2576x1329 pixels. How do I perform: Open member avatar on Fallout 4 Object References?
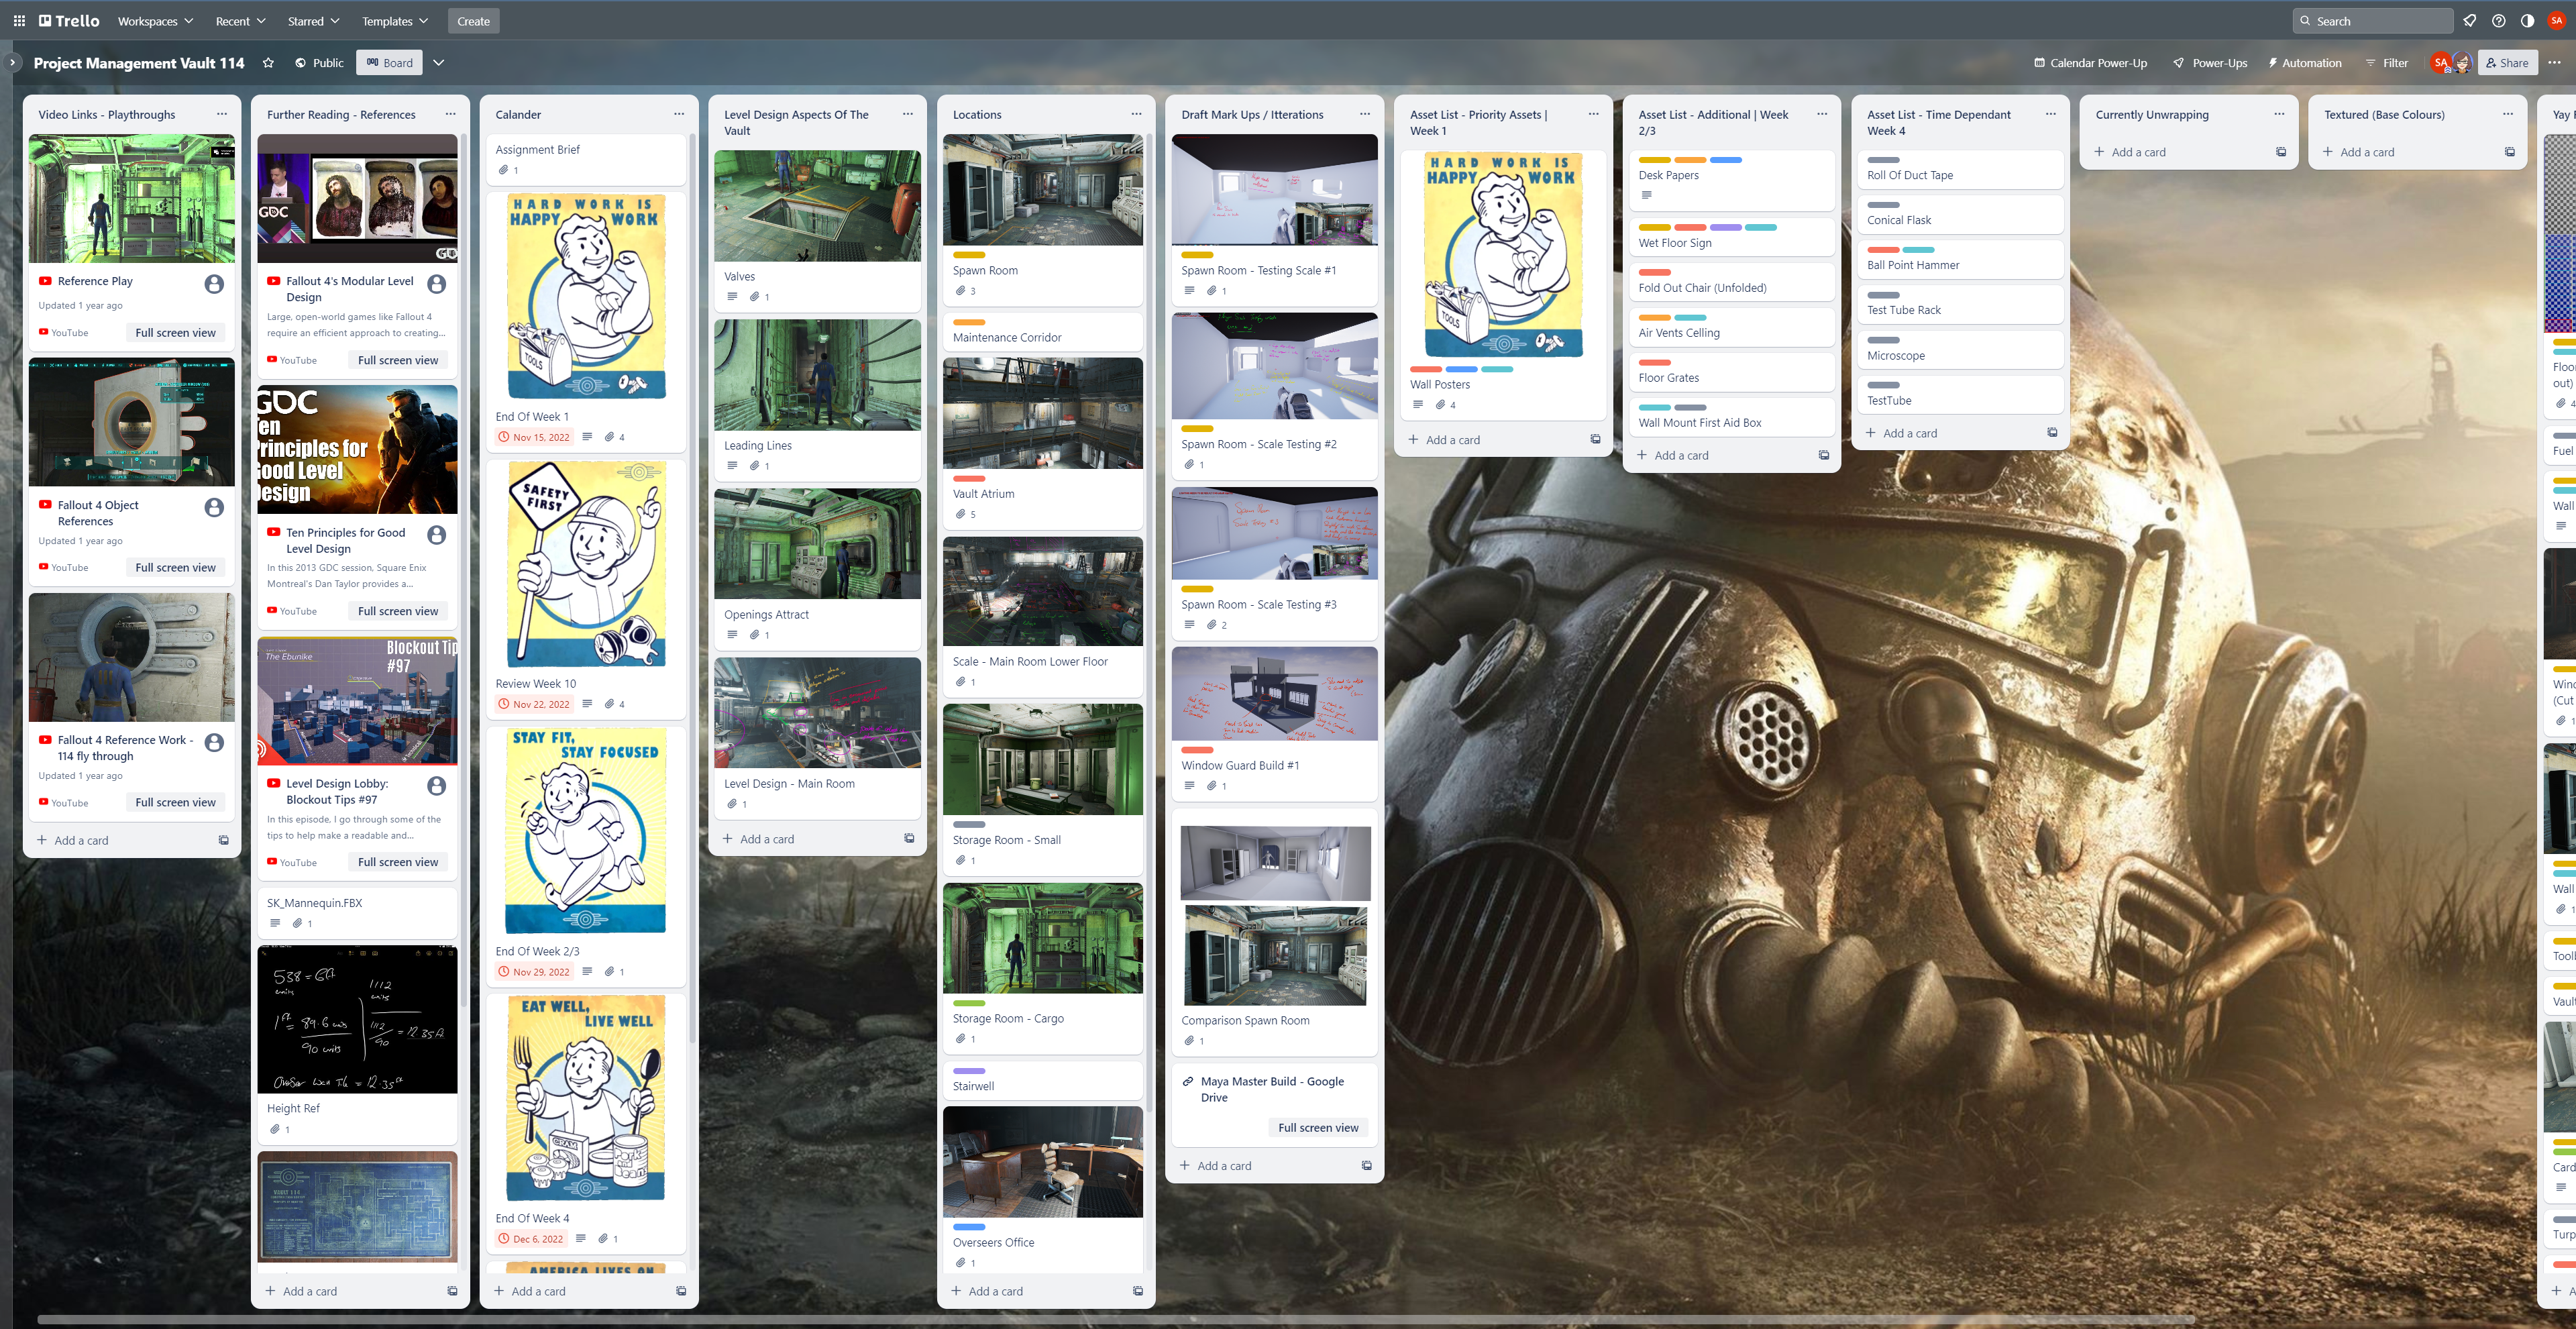click(x=214, y=508)
